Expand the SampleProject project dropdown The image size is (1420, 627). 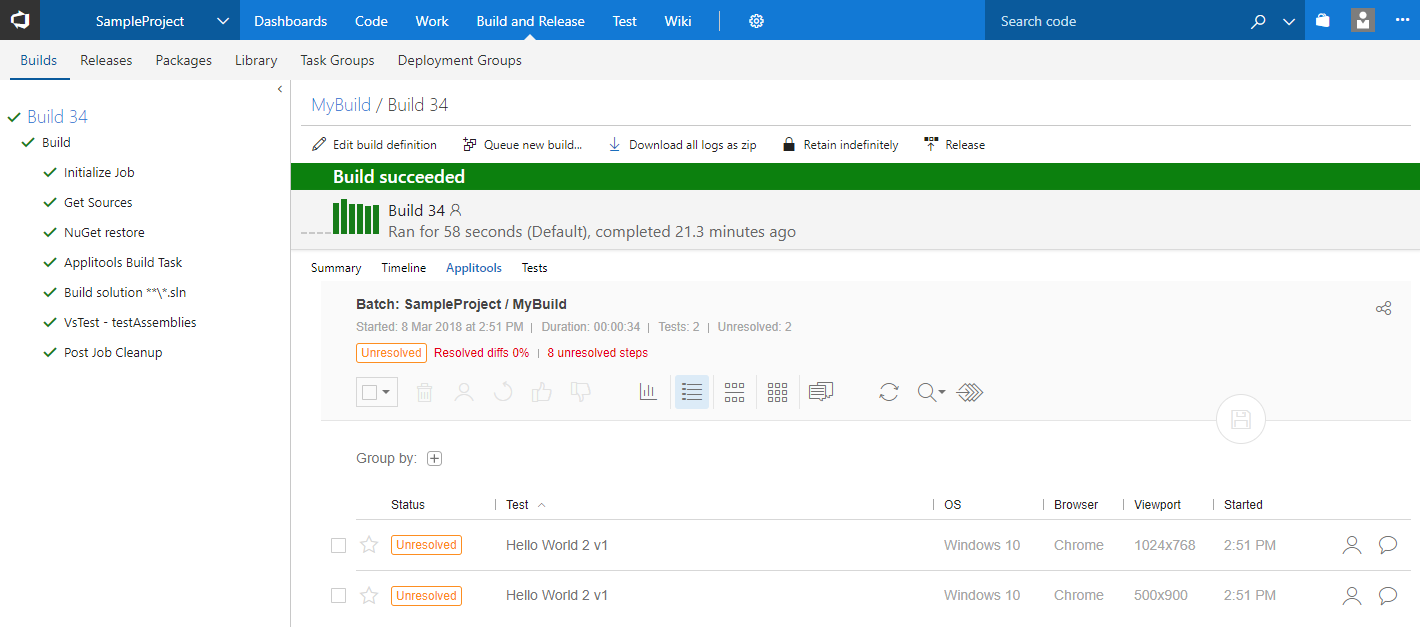coord(222,21)
